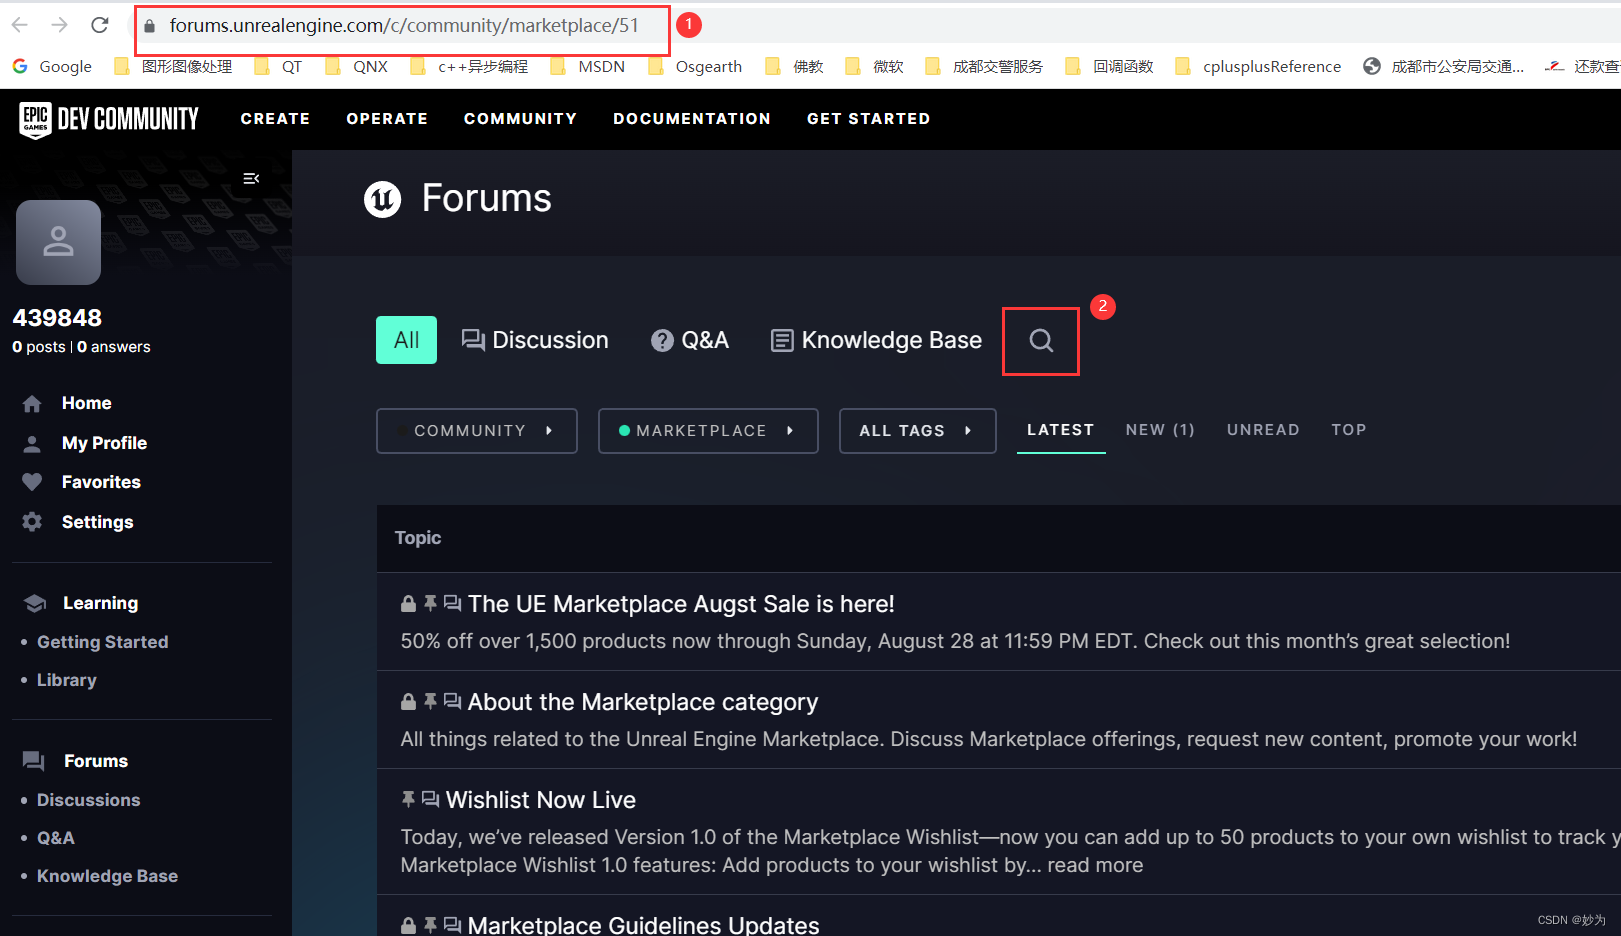Open the 图形图像处理 bookmark folder
The image size is (1621, 936).
[x=173, y=66]
